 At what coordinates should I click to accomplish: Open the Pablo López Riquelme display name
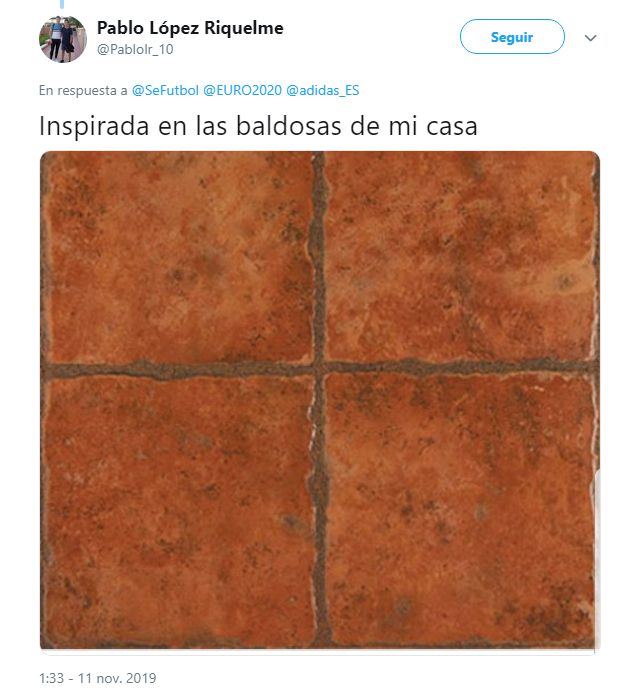[190, 28]
